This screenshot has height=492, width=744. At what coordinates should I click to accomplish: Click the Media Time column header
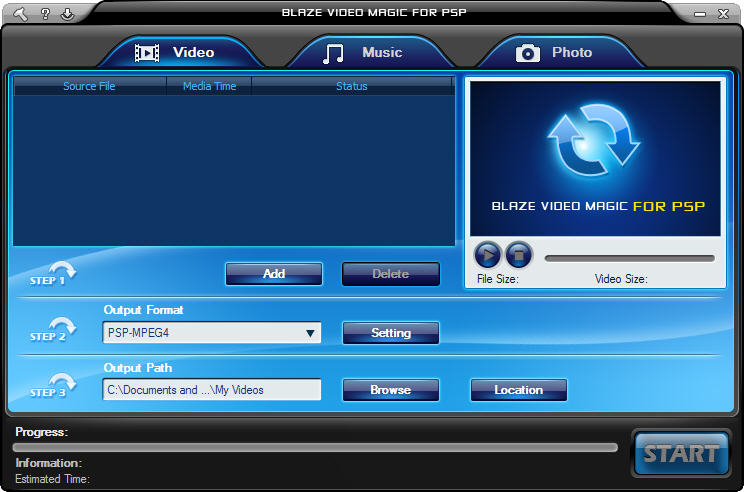209,86
